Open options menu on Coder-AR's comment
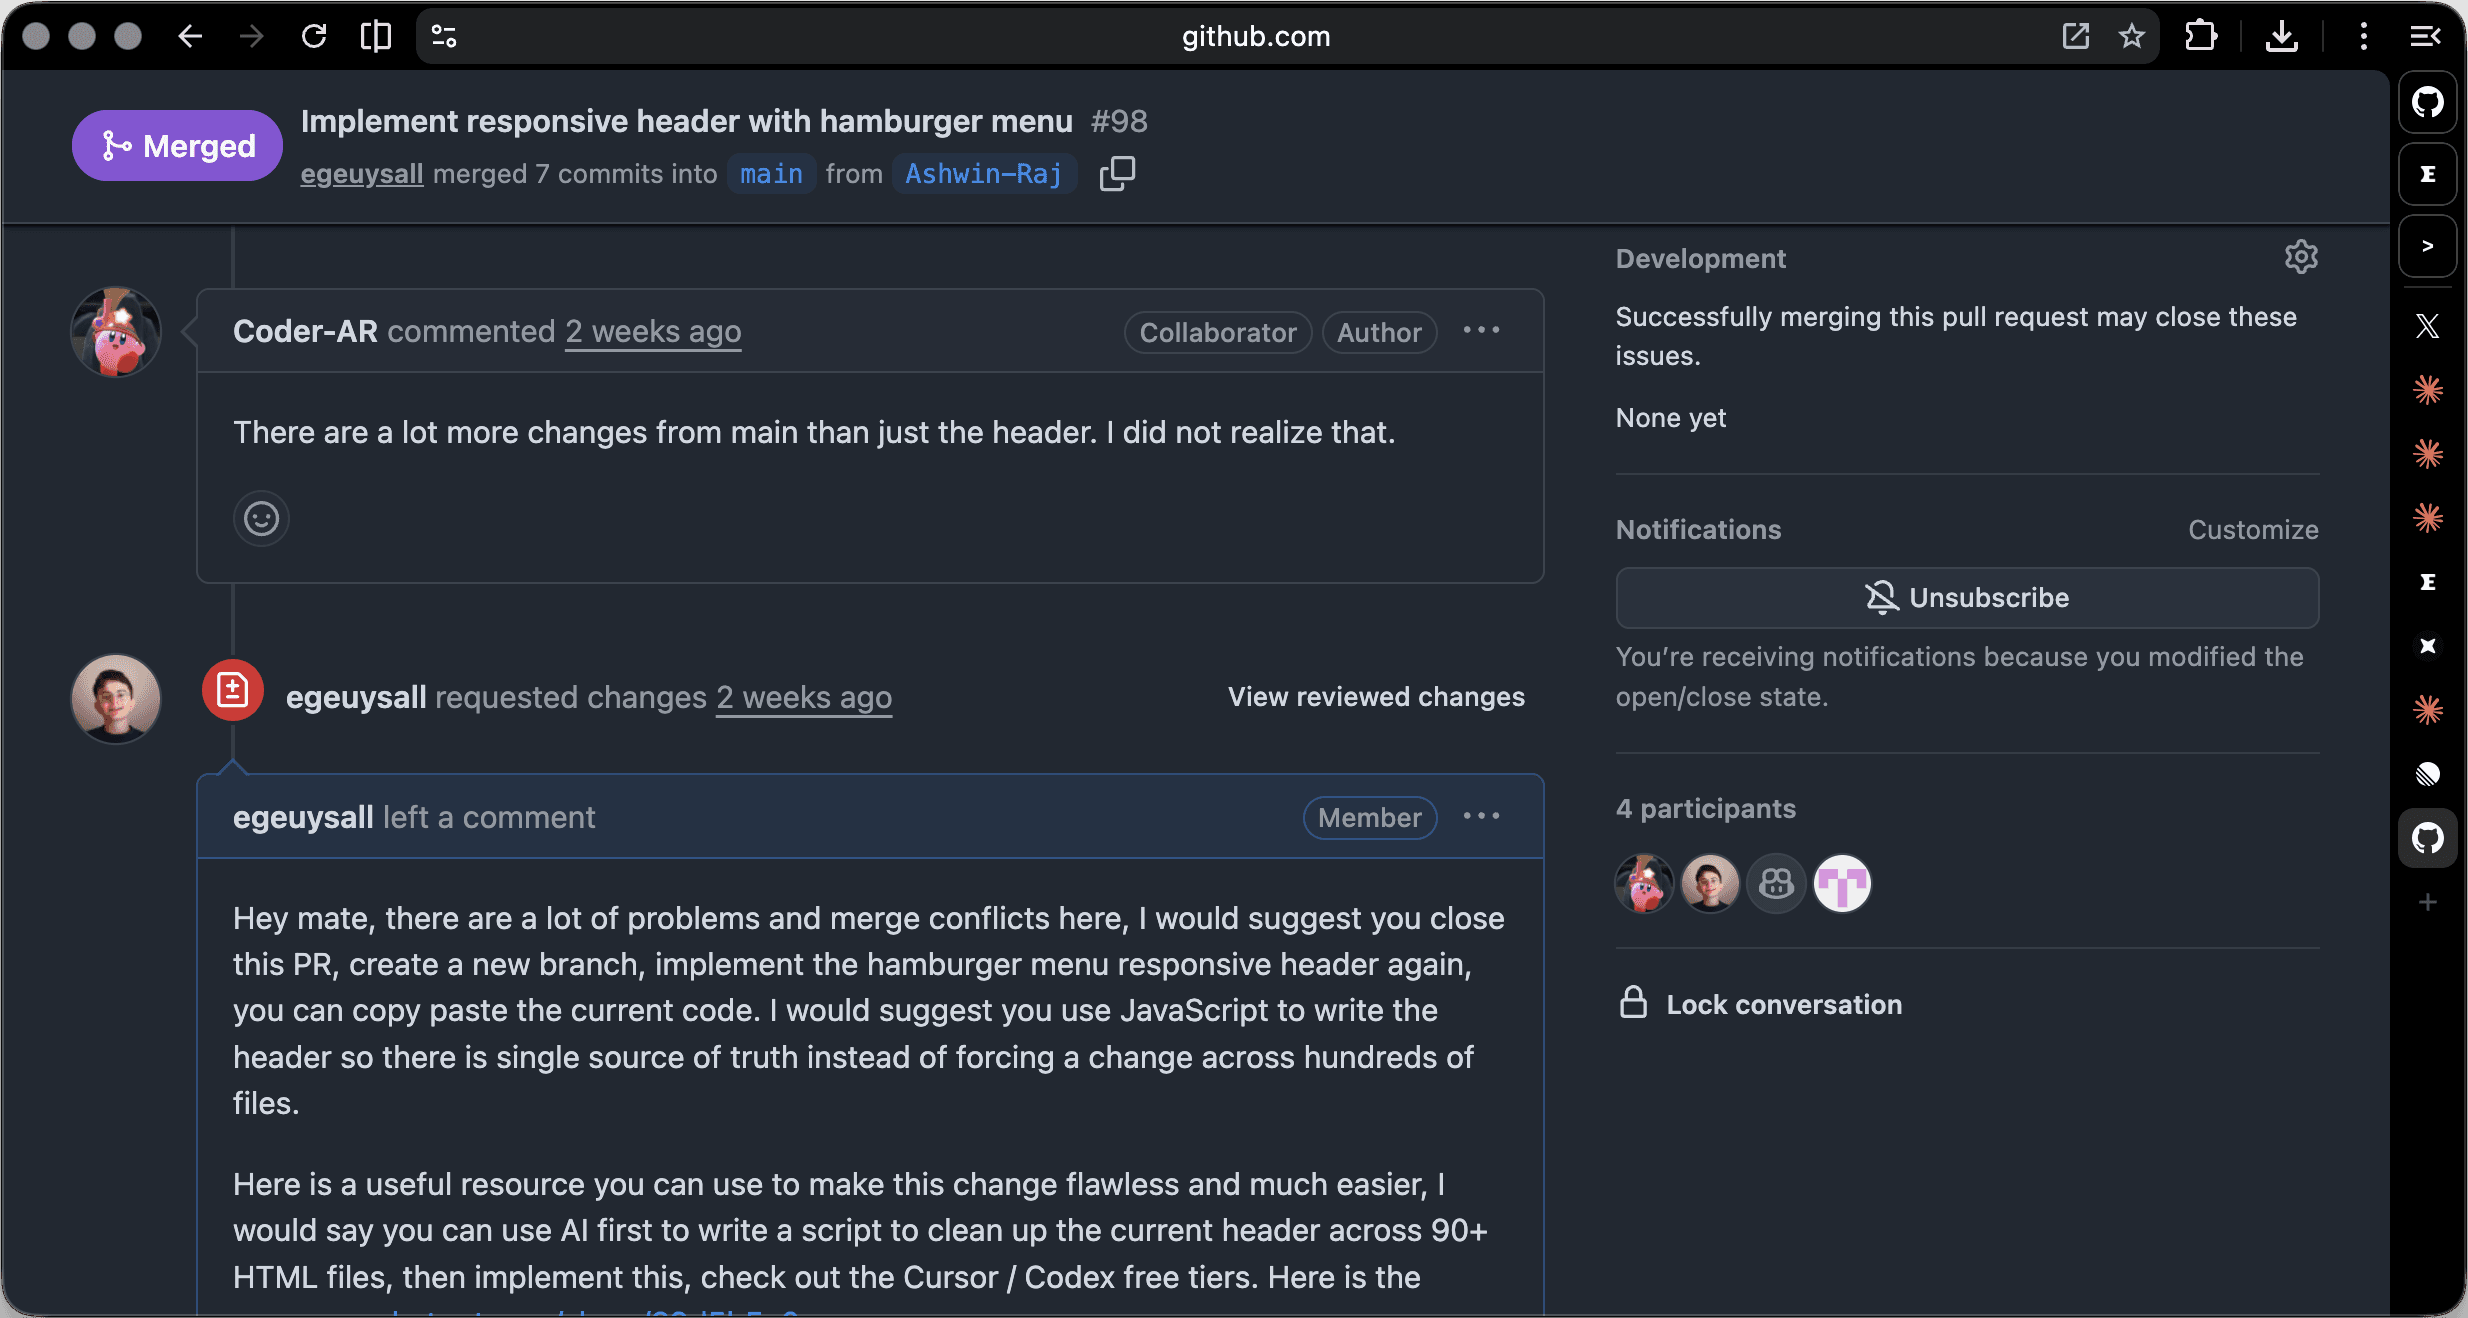The height and width of the screenshot is (1318, 2468). coord(1481,331)
